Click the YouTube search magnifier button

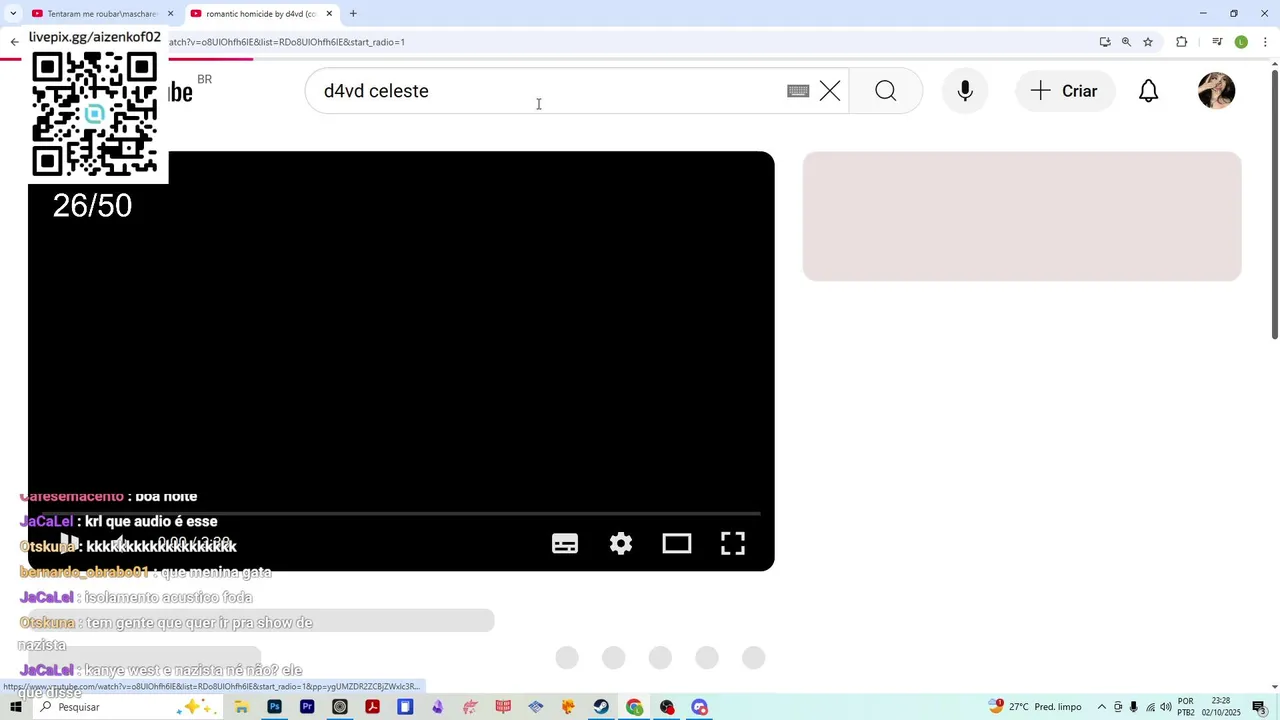[x=885, y=91]
